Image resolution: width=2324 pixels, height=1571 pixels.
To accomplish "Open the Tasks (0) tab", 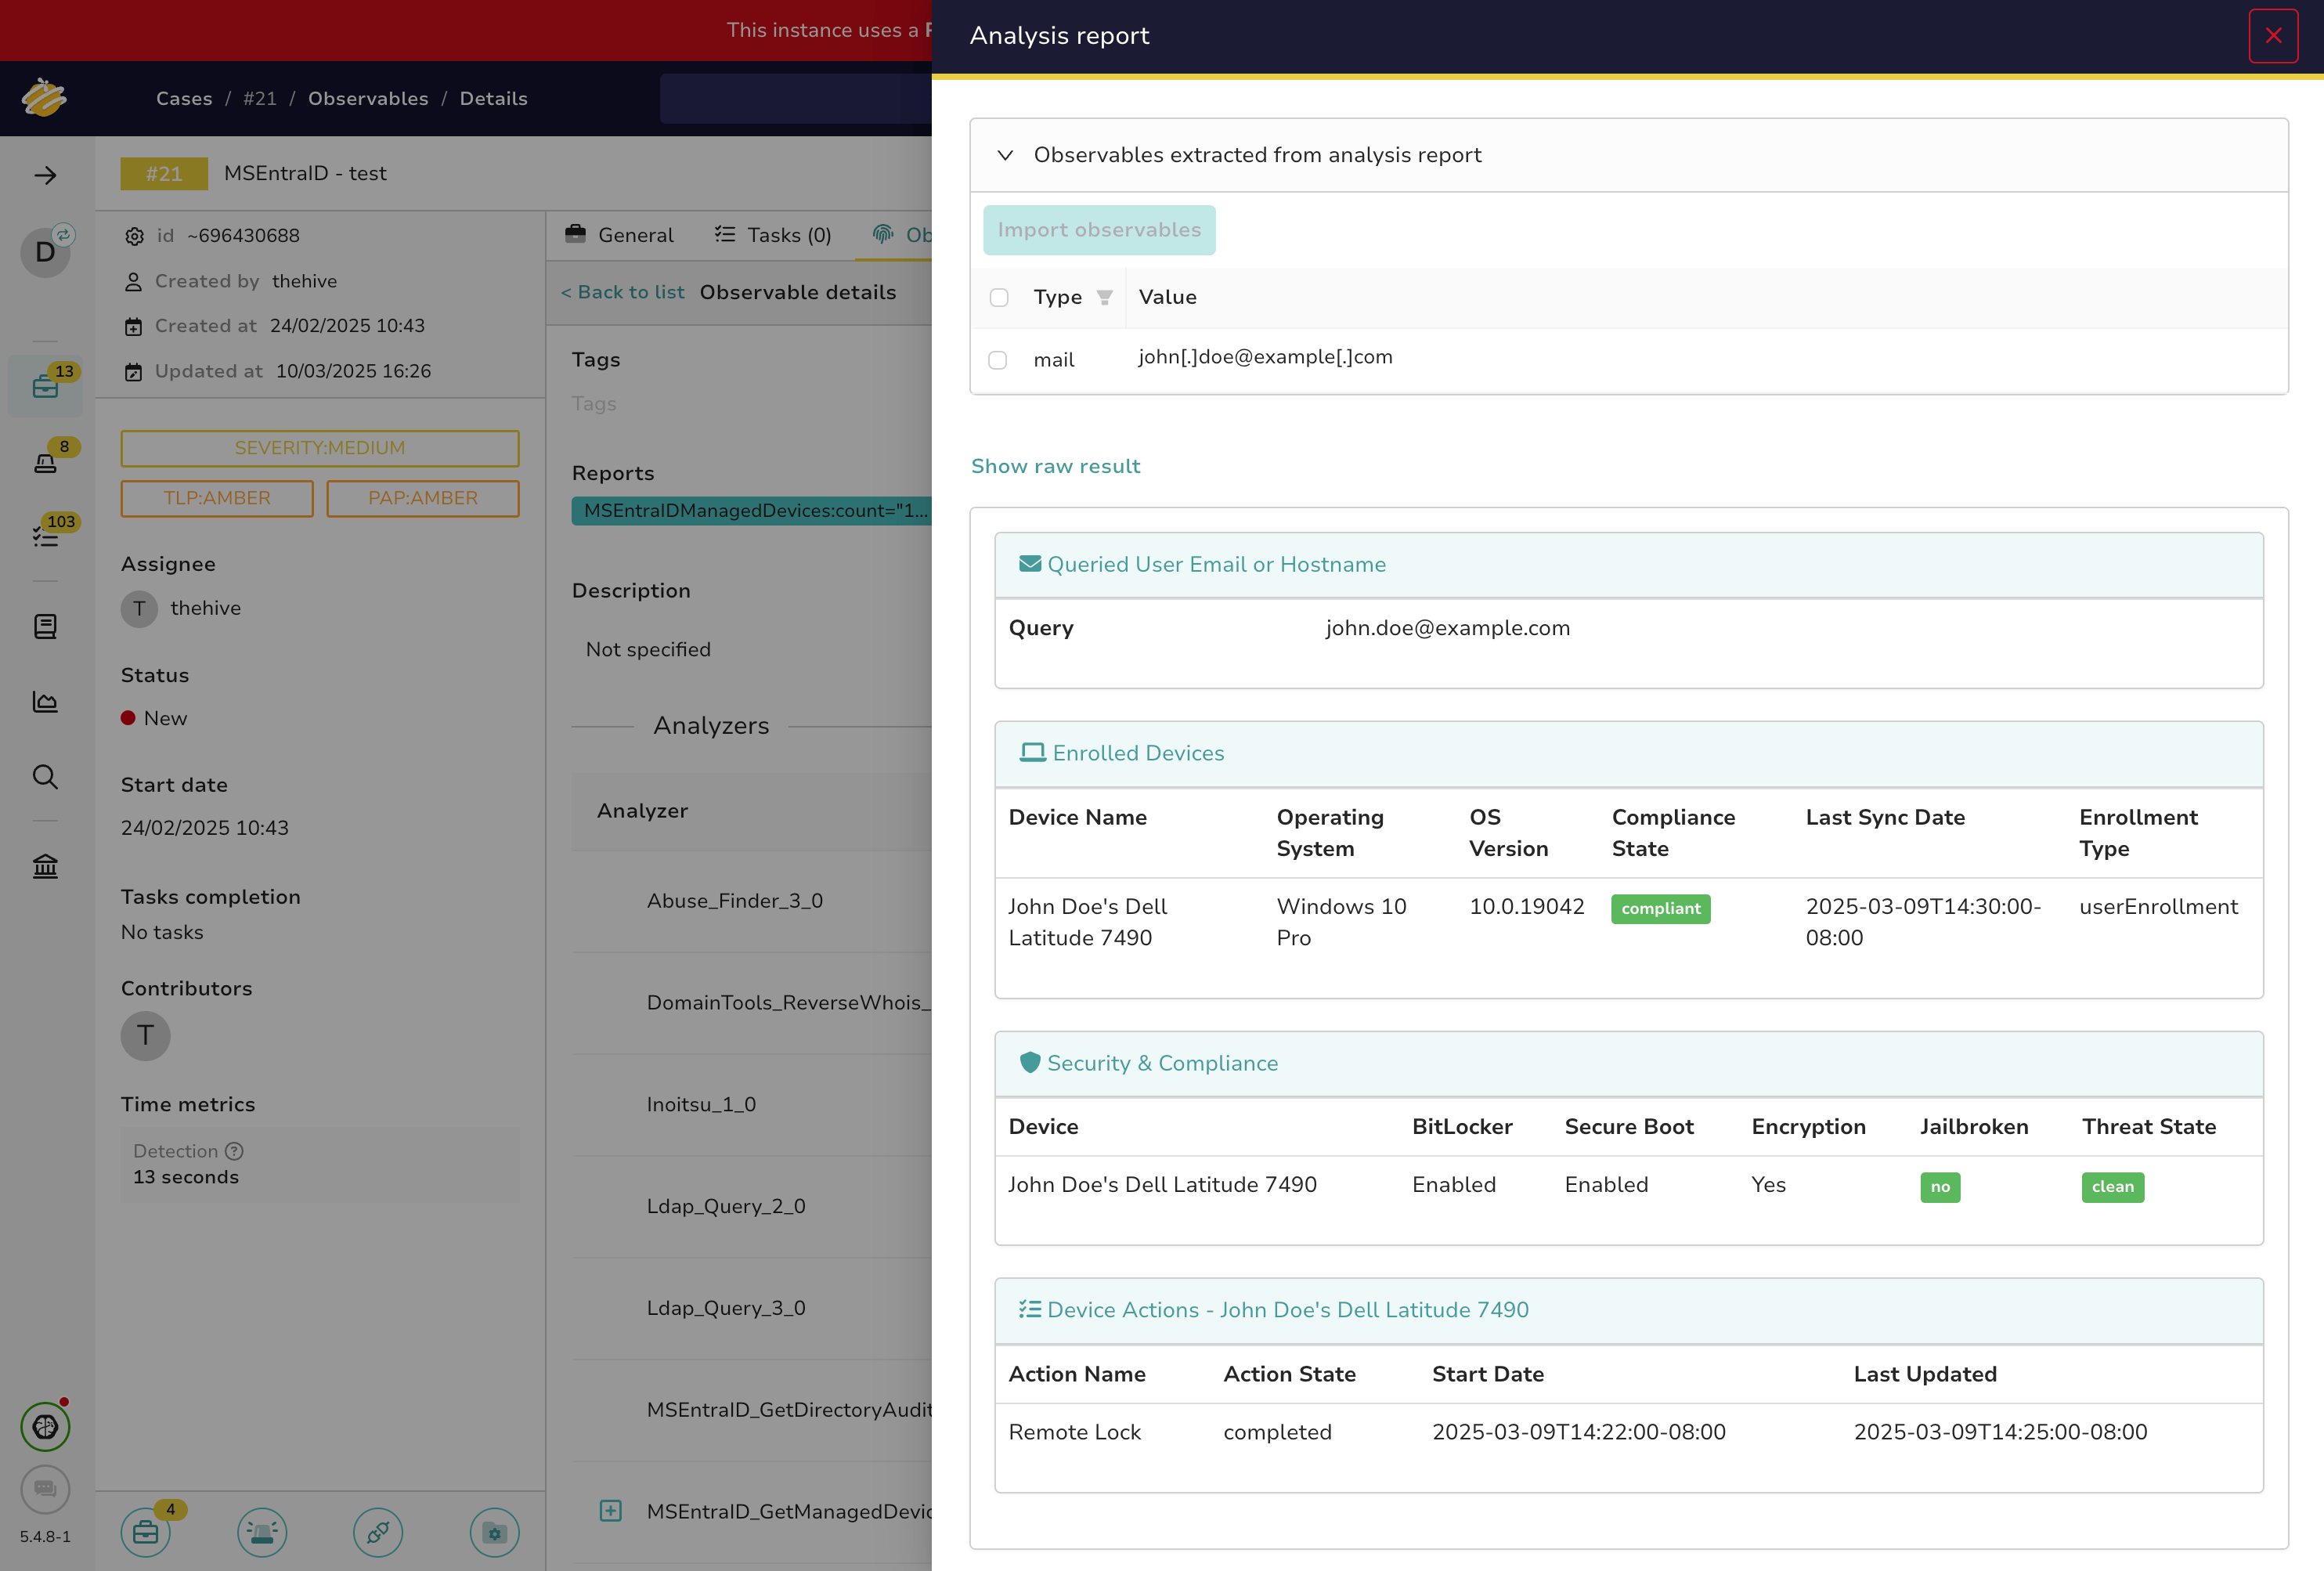I will tap(773, 235).
